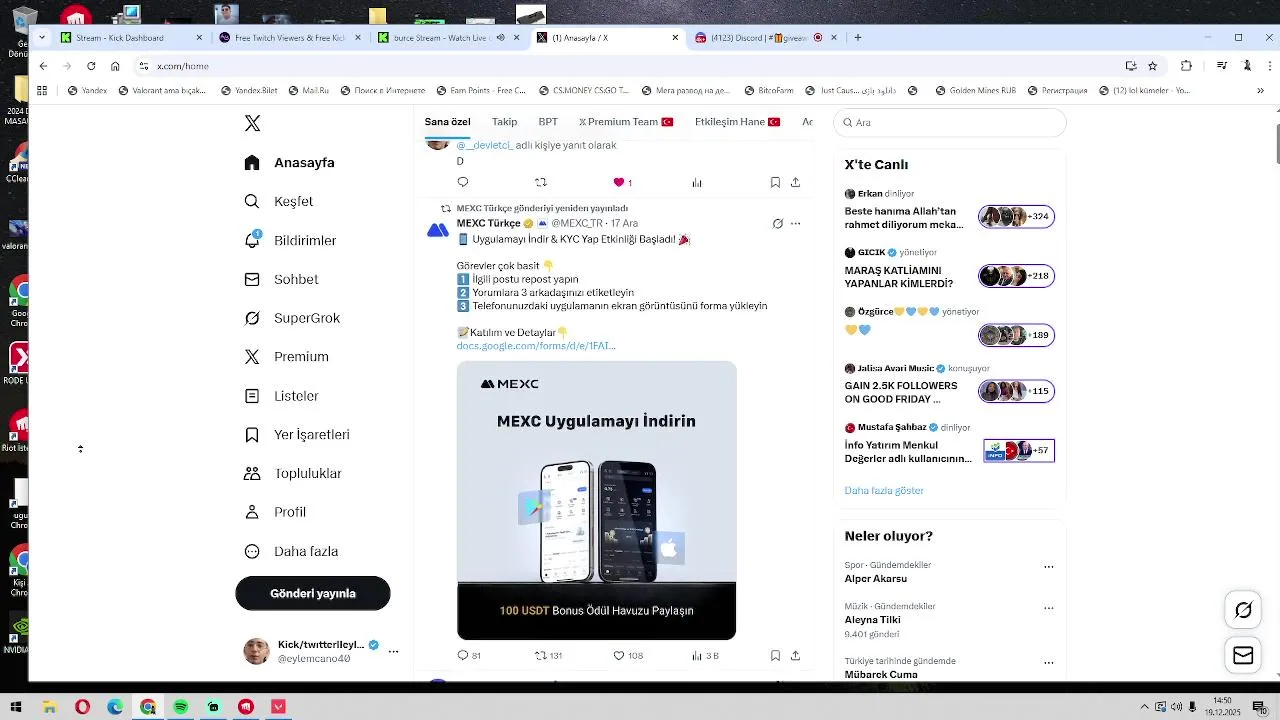
Task: Select Sana özel tab
Action: click(x=447, y=122)
